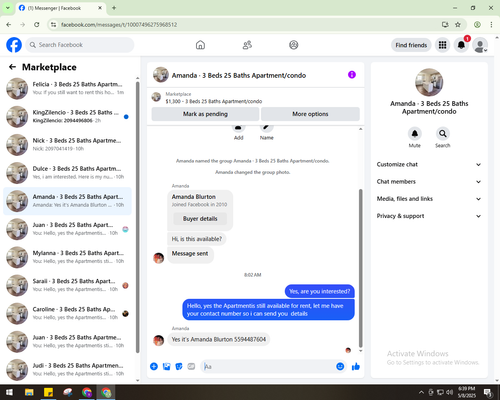Click the blue plus more-actions icon
The image size is (500, 400).
(x=154, y=367)
